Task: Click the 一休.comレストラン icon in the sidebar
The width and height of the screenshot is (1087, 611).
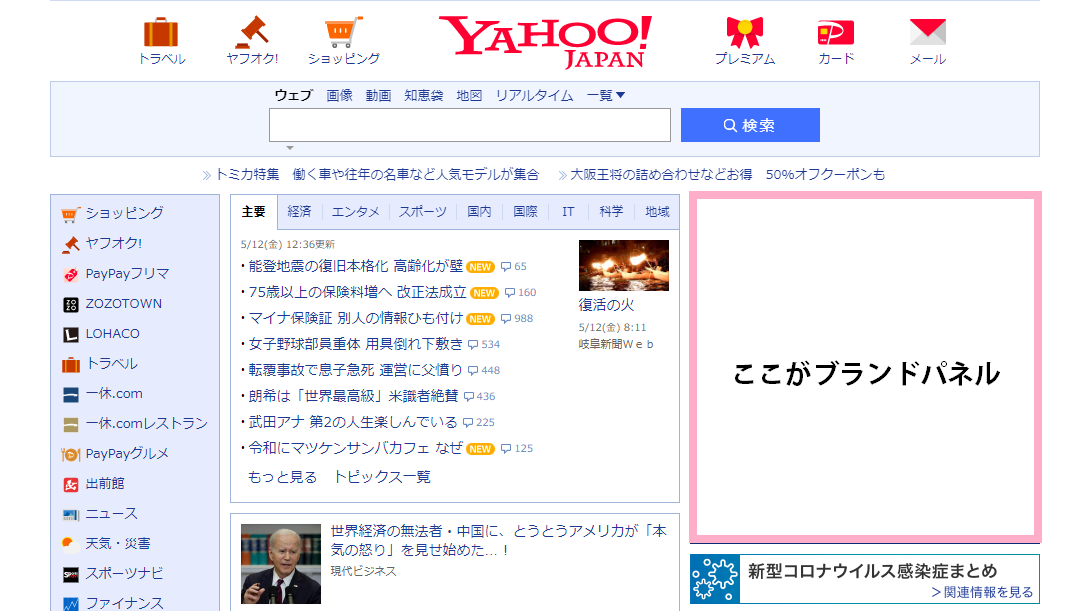Action: click(x=71, y=424)
